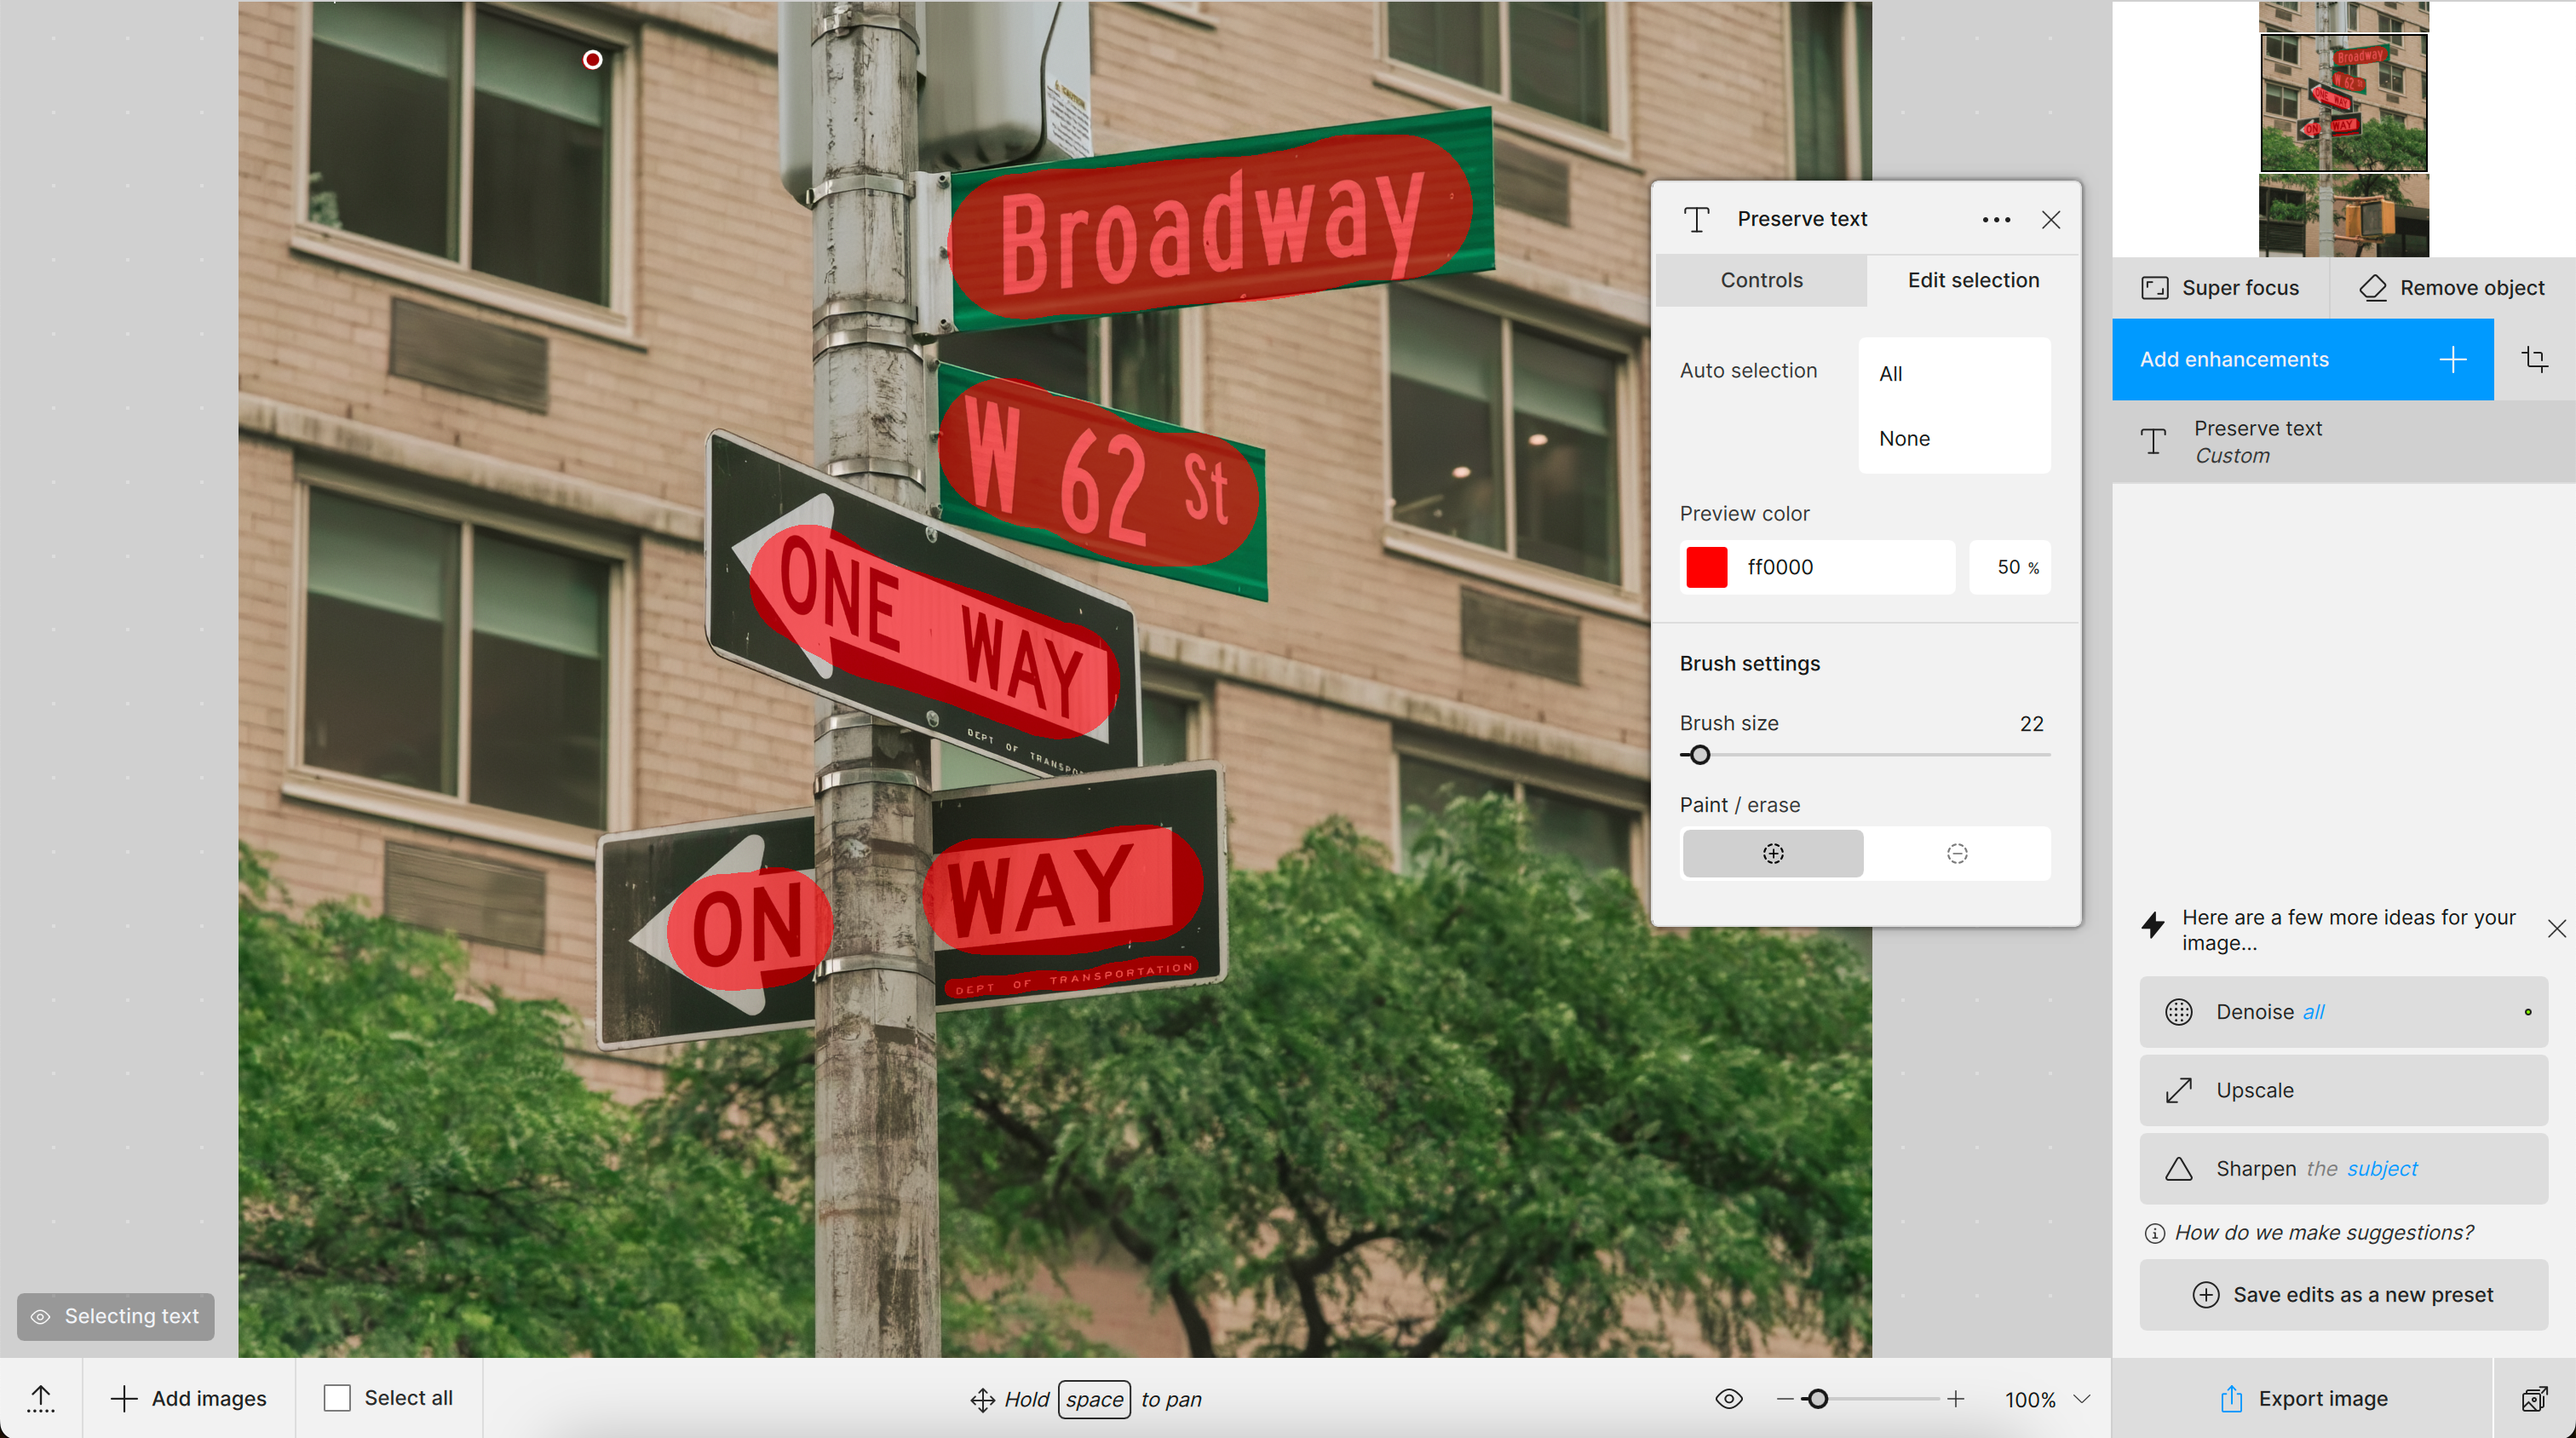Screen dimensions: 2576x1438
Task: Click the red preview color swatch
Action: pos(1706,567)
